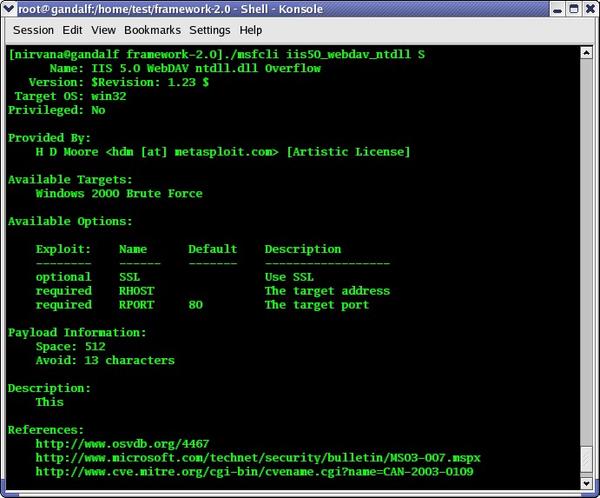
Task: Expand the Bookmarks menu
Action: click(153, 30)
